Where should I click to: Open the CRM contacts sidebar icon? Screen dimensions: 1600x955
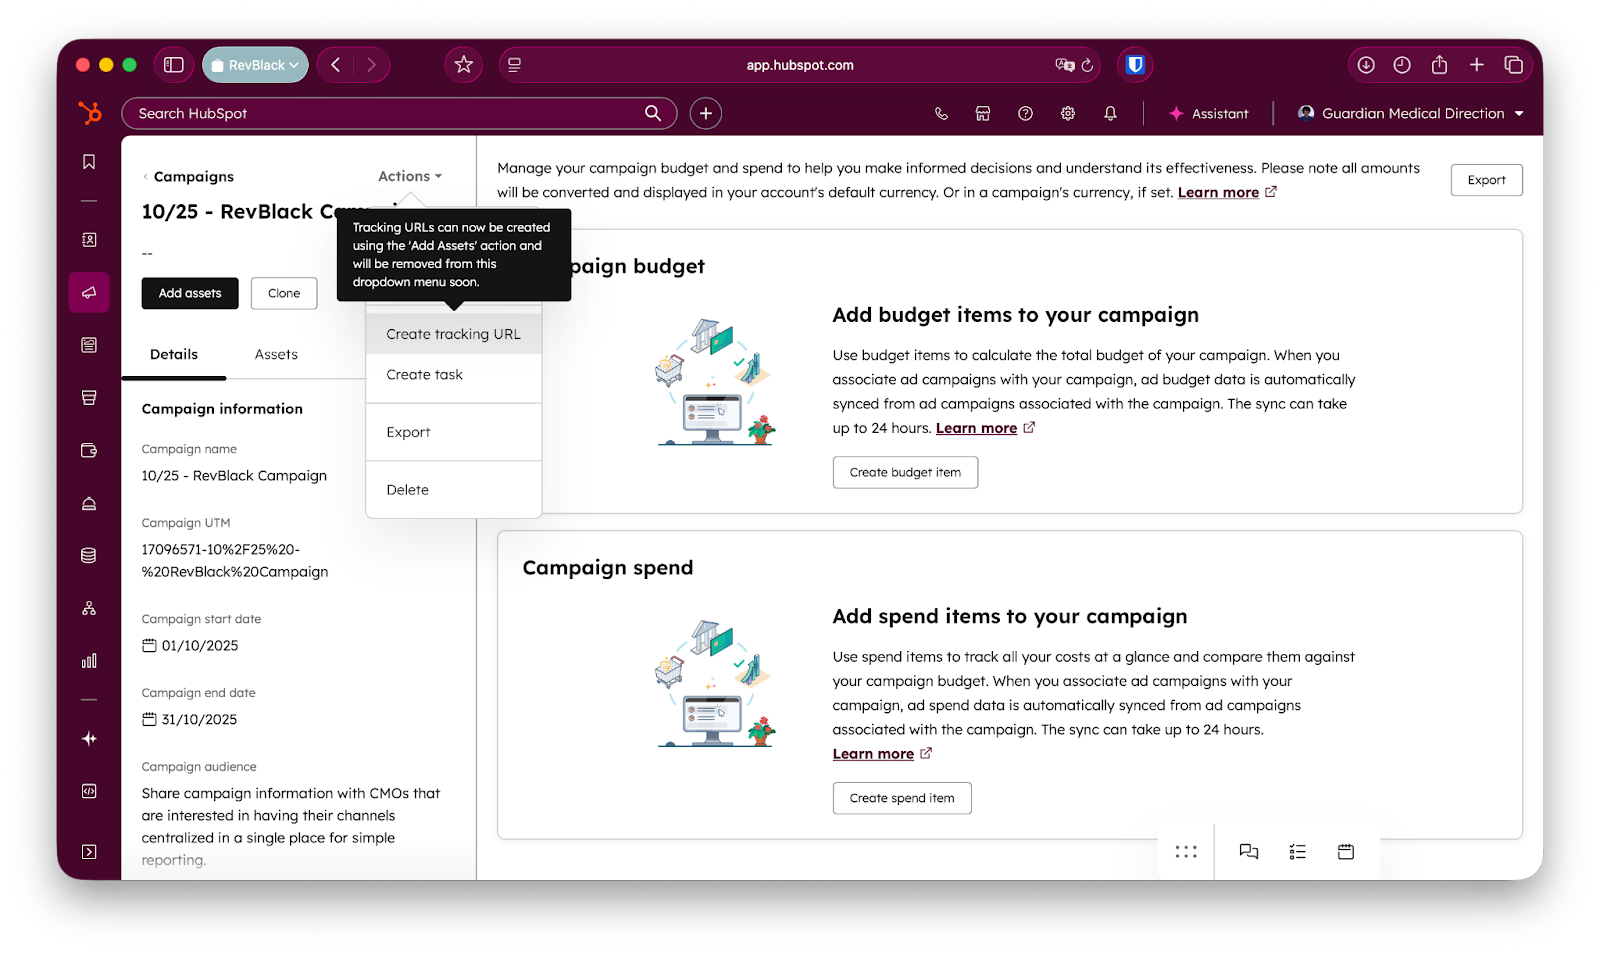pyautogui.click(x=89, y=240)
